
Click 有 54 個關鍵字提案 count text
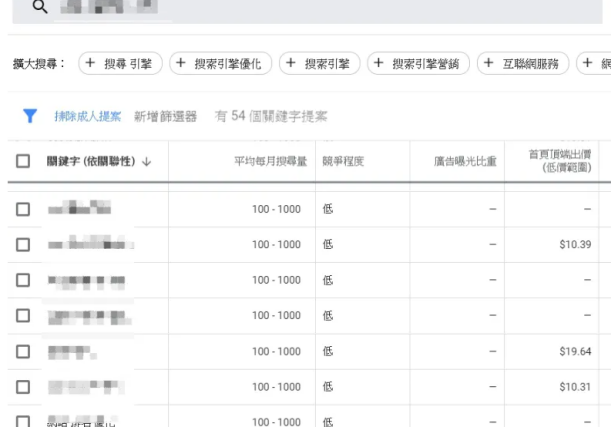[271, 116]
